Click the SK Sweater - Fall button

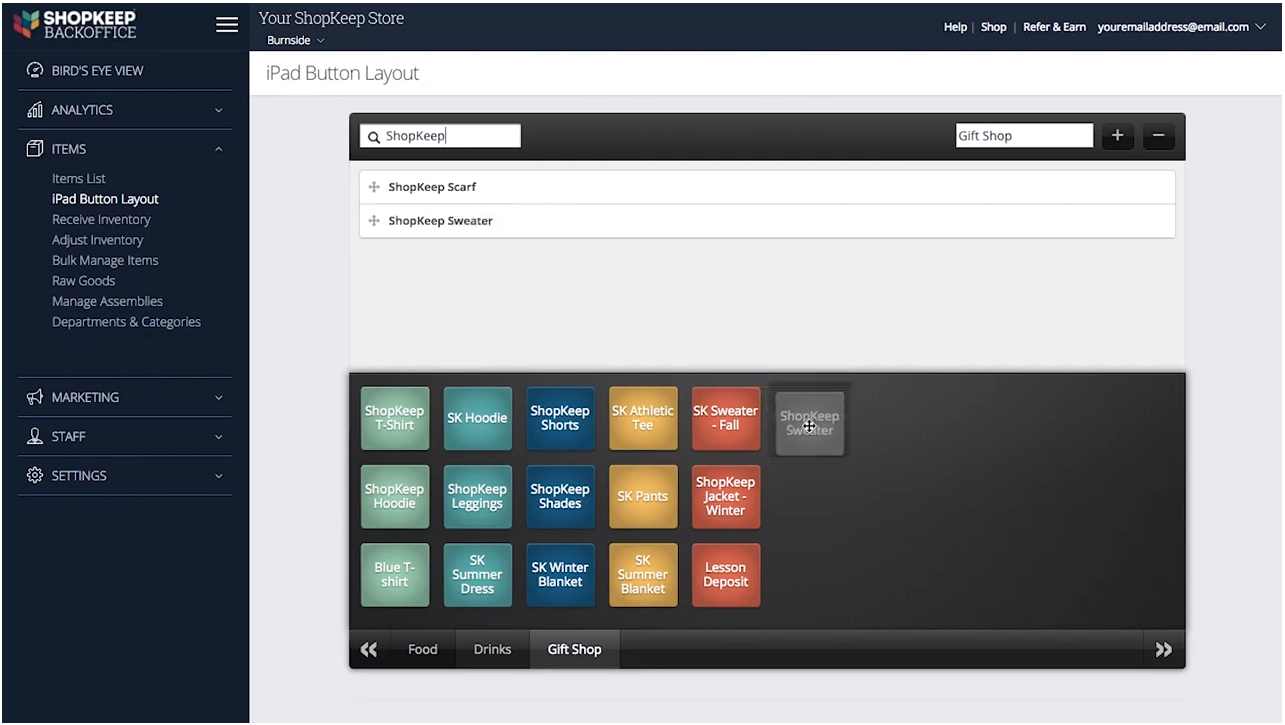[x=726, y=418]
